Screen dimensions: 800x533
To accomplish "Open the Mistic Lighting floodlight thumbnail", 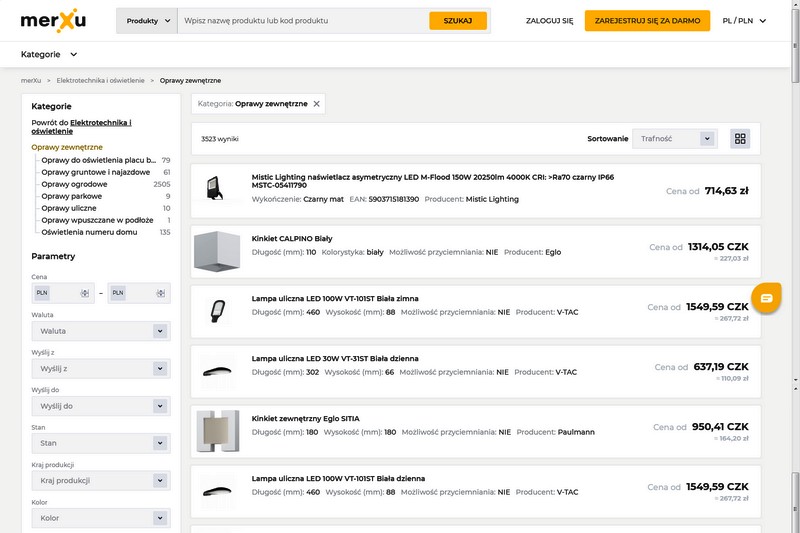I will pyautogui.click(x=215, y=188).
